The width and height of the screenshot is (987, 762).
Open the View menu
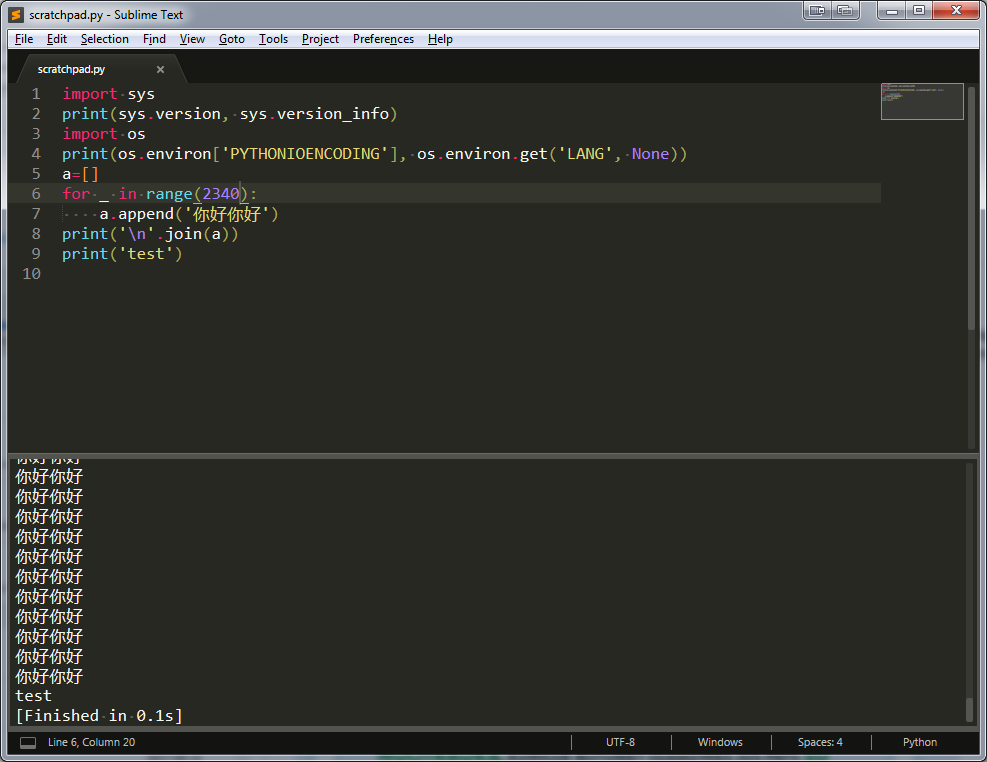click(192, 39)
